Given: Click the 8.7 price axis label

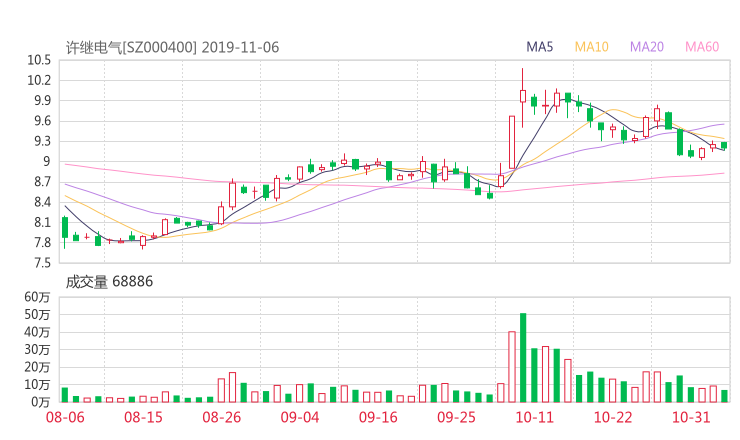Looking at the screenshot, I should coord(42,182).
